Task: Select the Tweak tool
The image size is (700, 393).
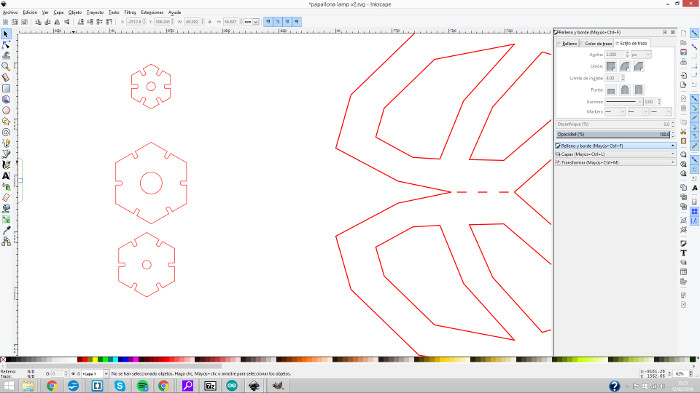Action: [6, 55]
